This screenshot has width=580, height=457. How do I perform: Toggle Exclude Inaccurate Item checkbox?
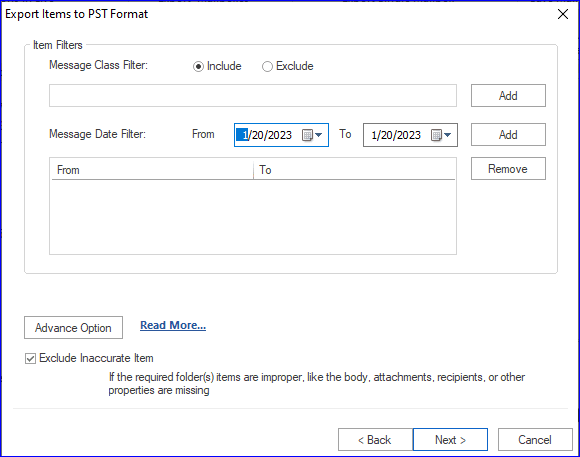[30, 359]
